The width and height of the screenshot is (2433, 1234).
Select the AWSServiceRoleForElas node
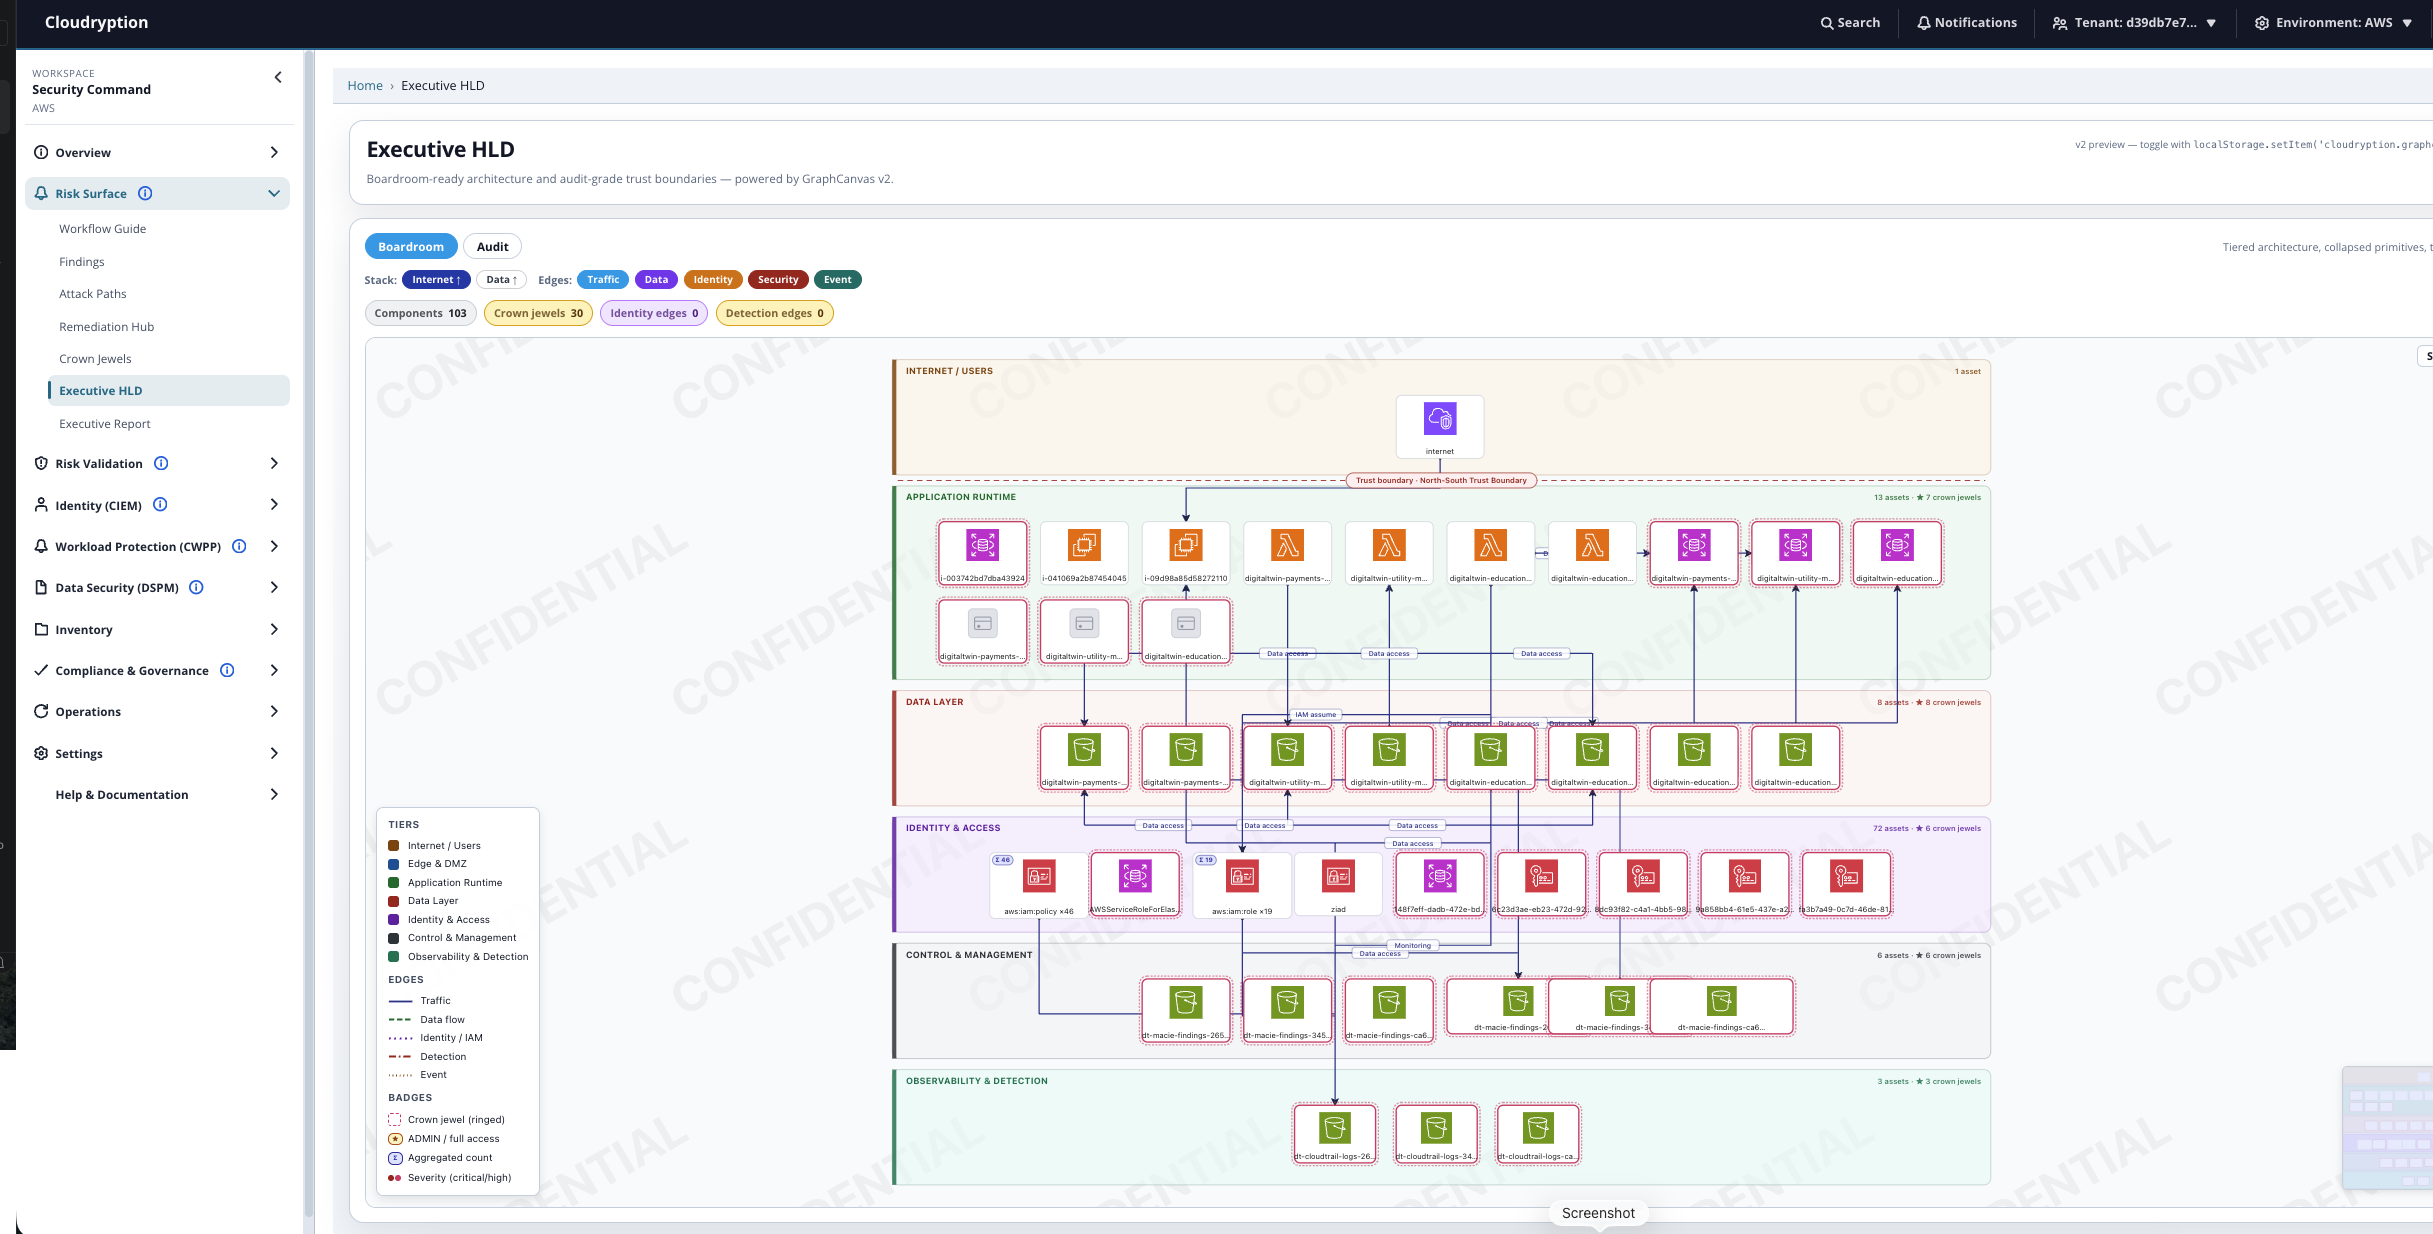1135,884
